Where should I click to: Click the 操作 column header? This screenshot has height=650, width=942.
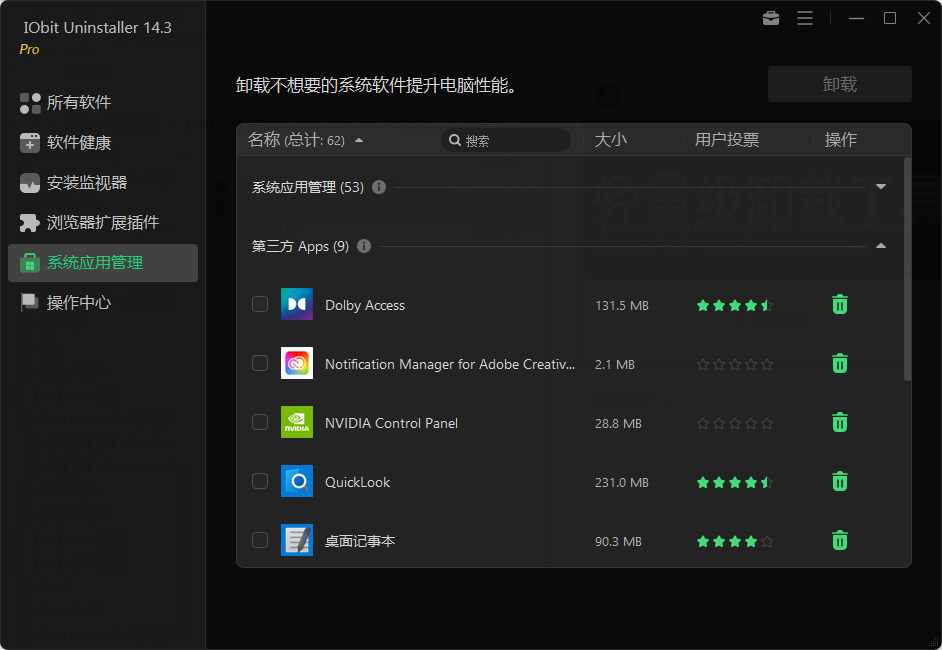[840, 140]
